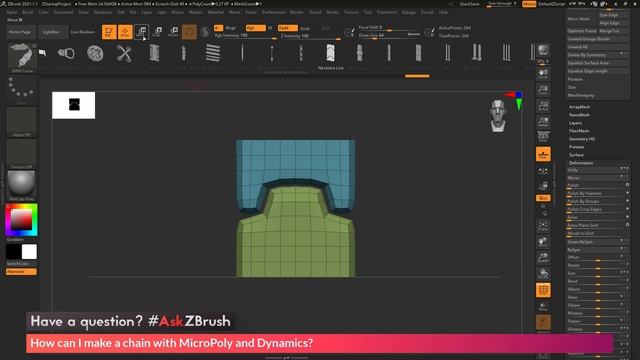The image size is (640, 360).
Task: Toggle the Mrgb button
Action: (231, 28)
